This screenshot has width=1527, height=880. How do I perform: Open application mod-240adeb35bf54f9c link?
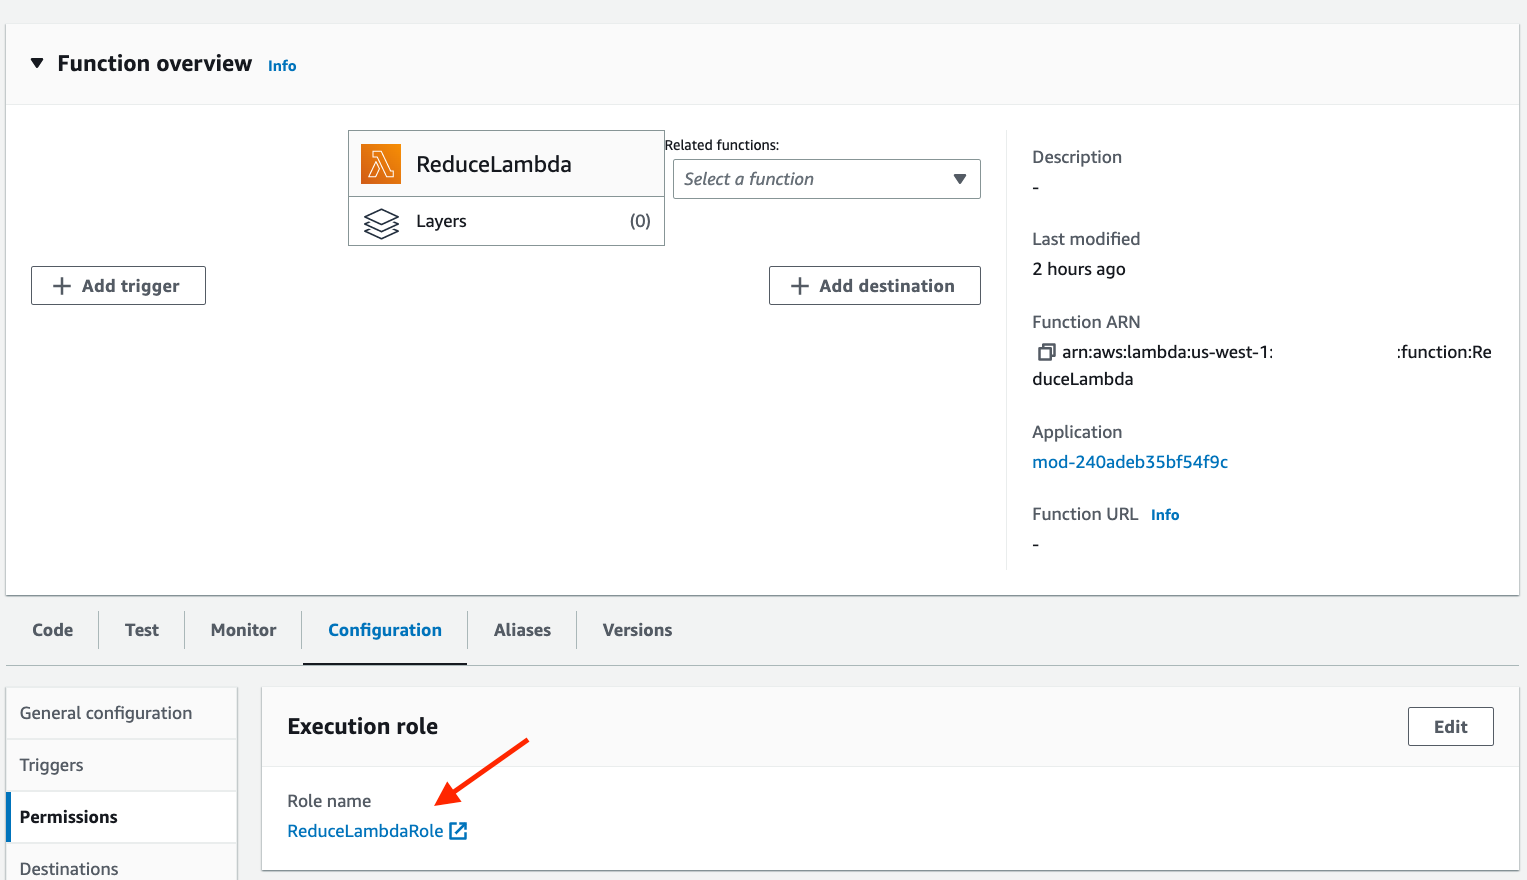(x=1130, y=462)
